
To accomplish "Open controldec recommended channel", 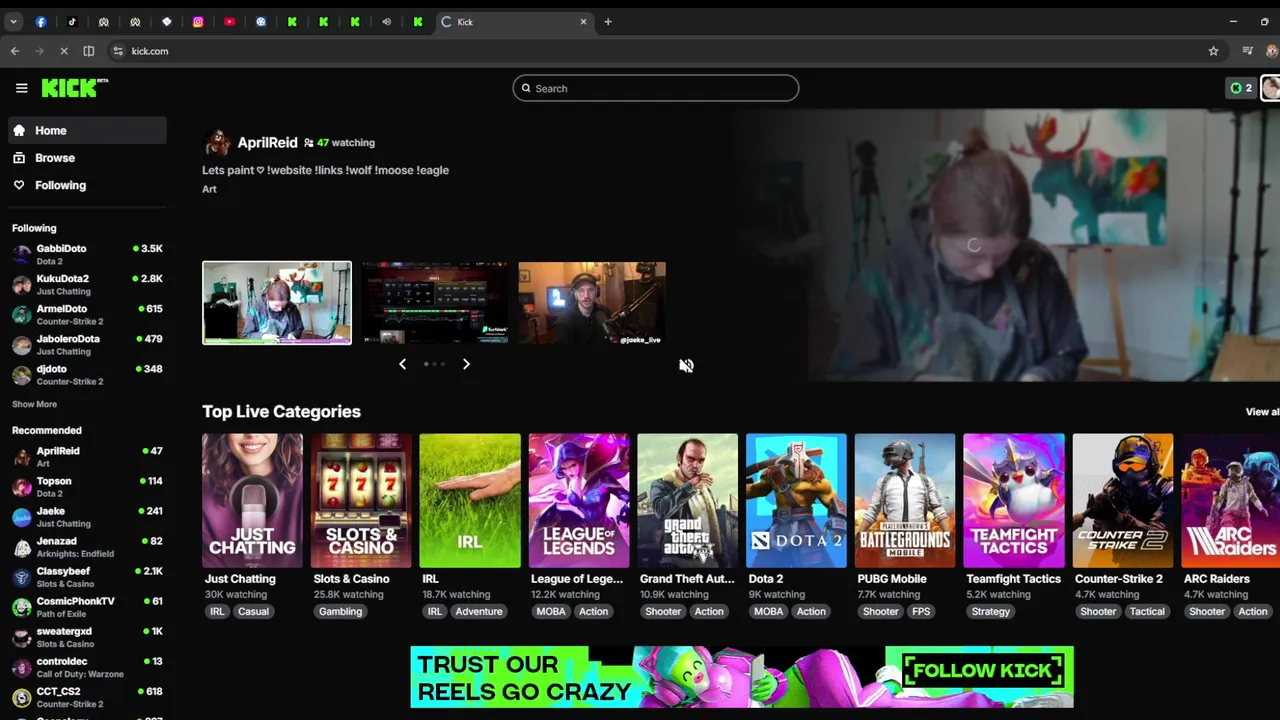I will pos(86,666).
